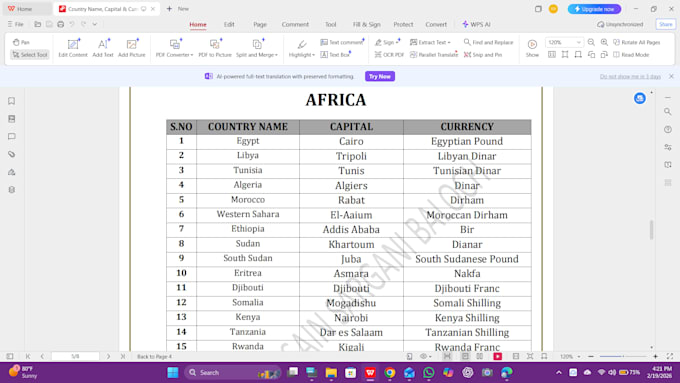The width and height of the screenshot is (680, 383).
Task: Click Upgrade now button
Action: pos(594,9)
